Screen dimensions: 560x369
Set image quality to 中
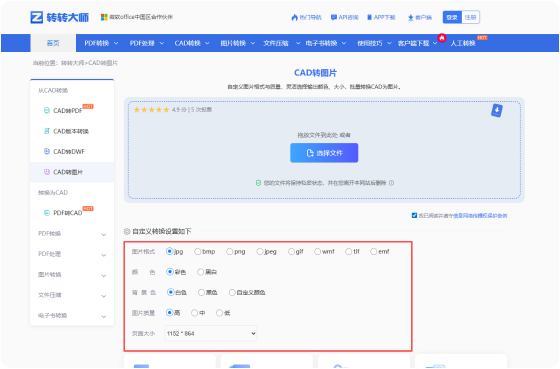coord(194,313)
